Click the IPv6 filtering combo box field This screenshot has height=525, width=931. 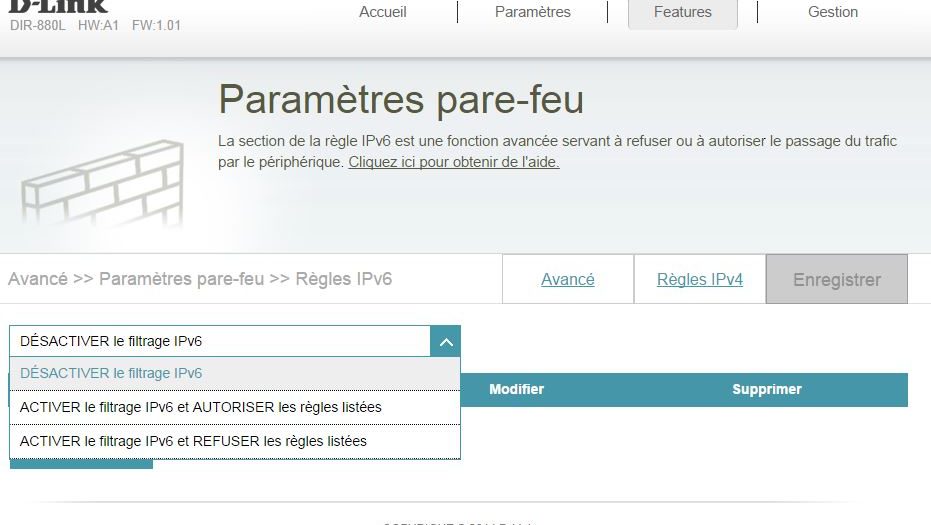coord(220,342)
